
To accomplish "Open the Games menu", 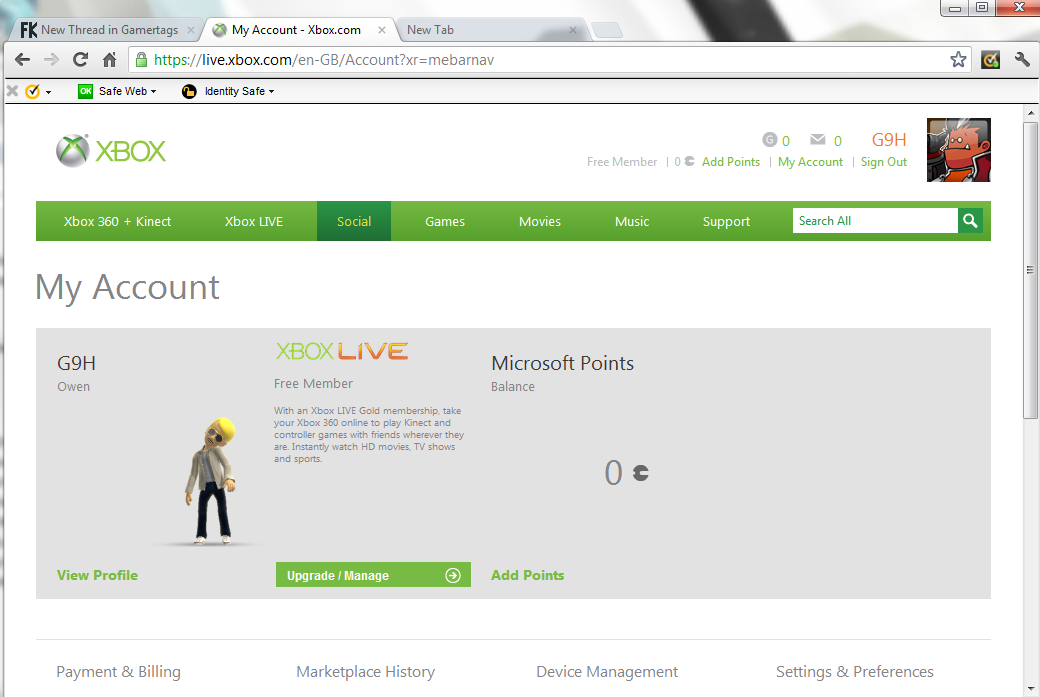I will point(444,221).
